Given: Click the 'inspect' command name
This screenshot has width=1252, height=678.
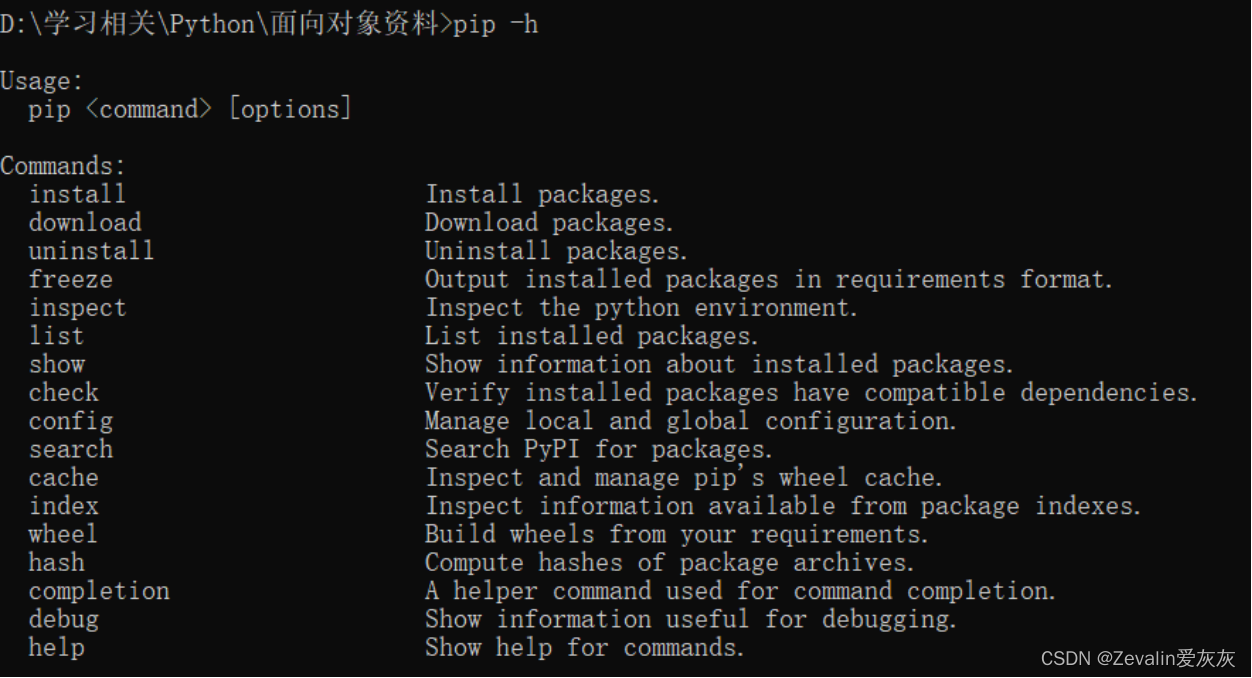Looking at the screenshot, I should (x=77, y=307).
